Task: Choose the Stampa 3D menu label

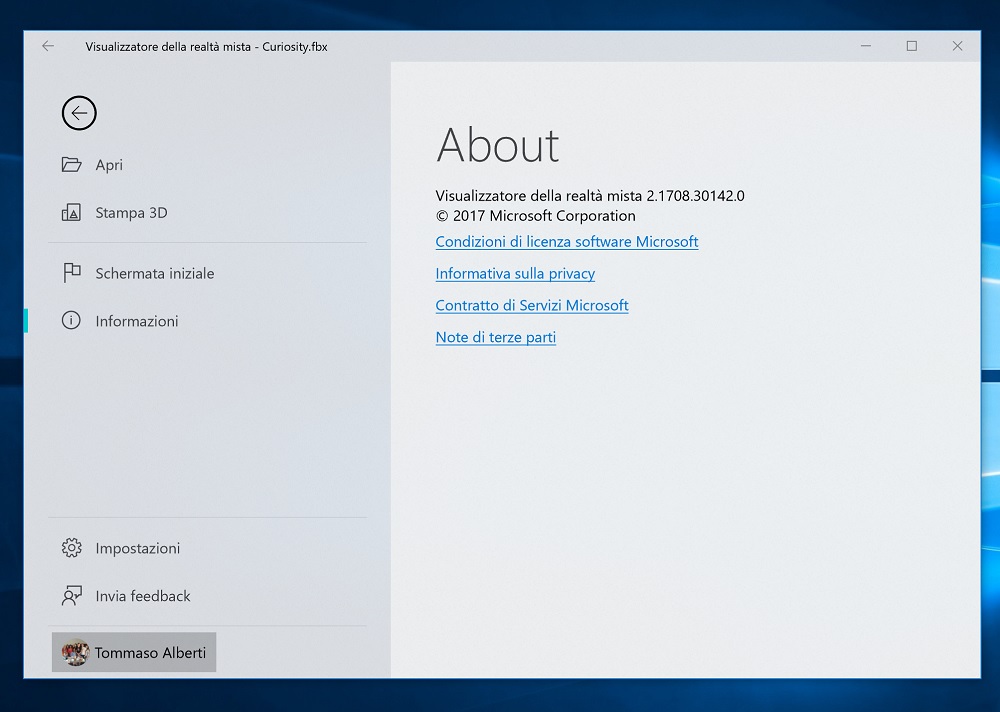Action: [131, 213]
